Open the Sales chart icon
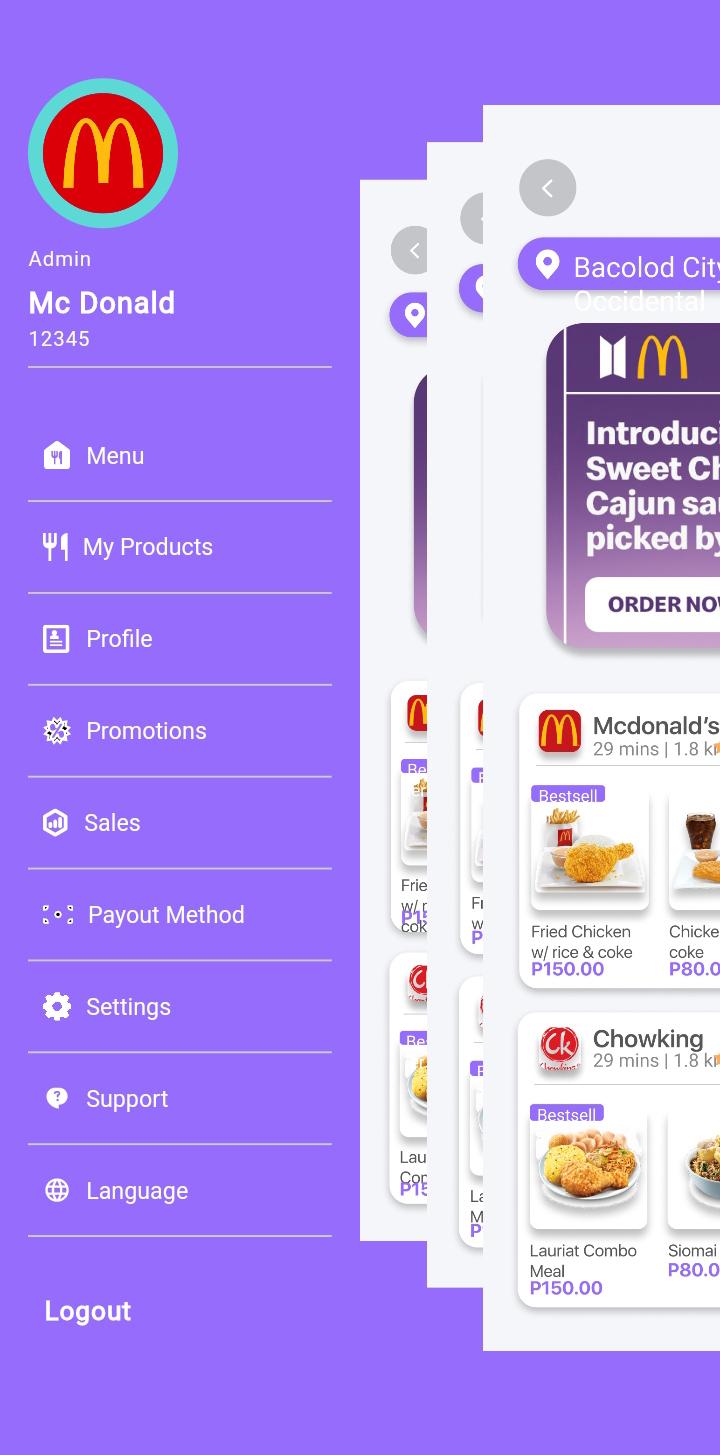 [x=55, y=823]
